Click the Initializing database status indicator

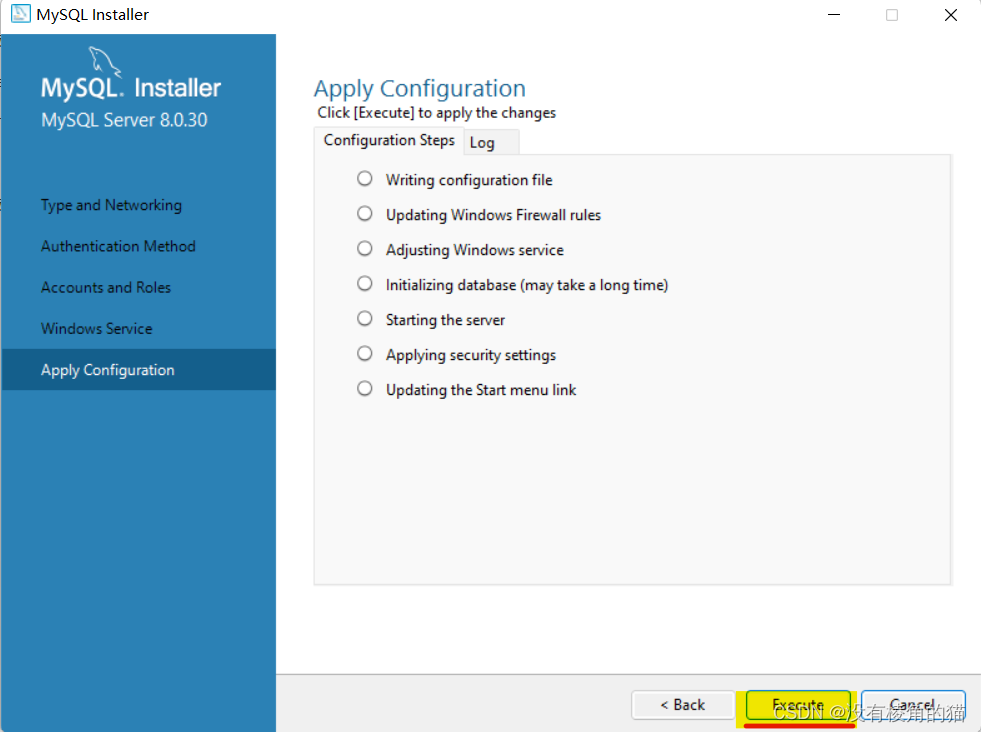tap(364, 283)
